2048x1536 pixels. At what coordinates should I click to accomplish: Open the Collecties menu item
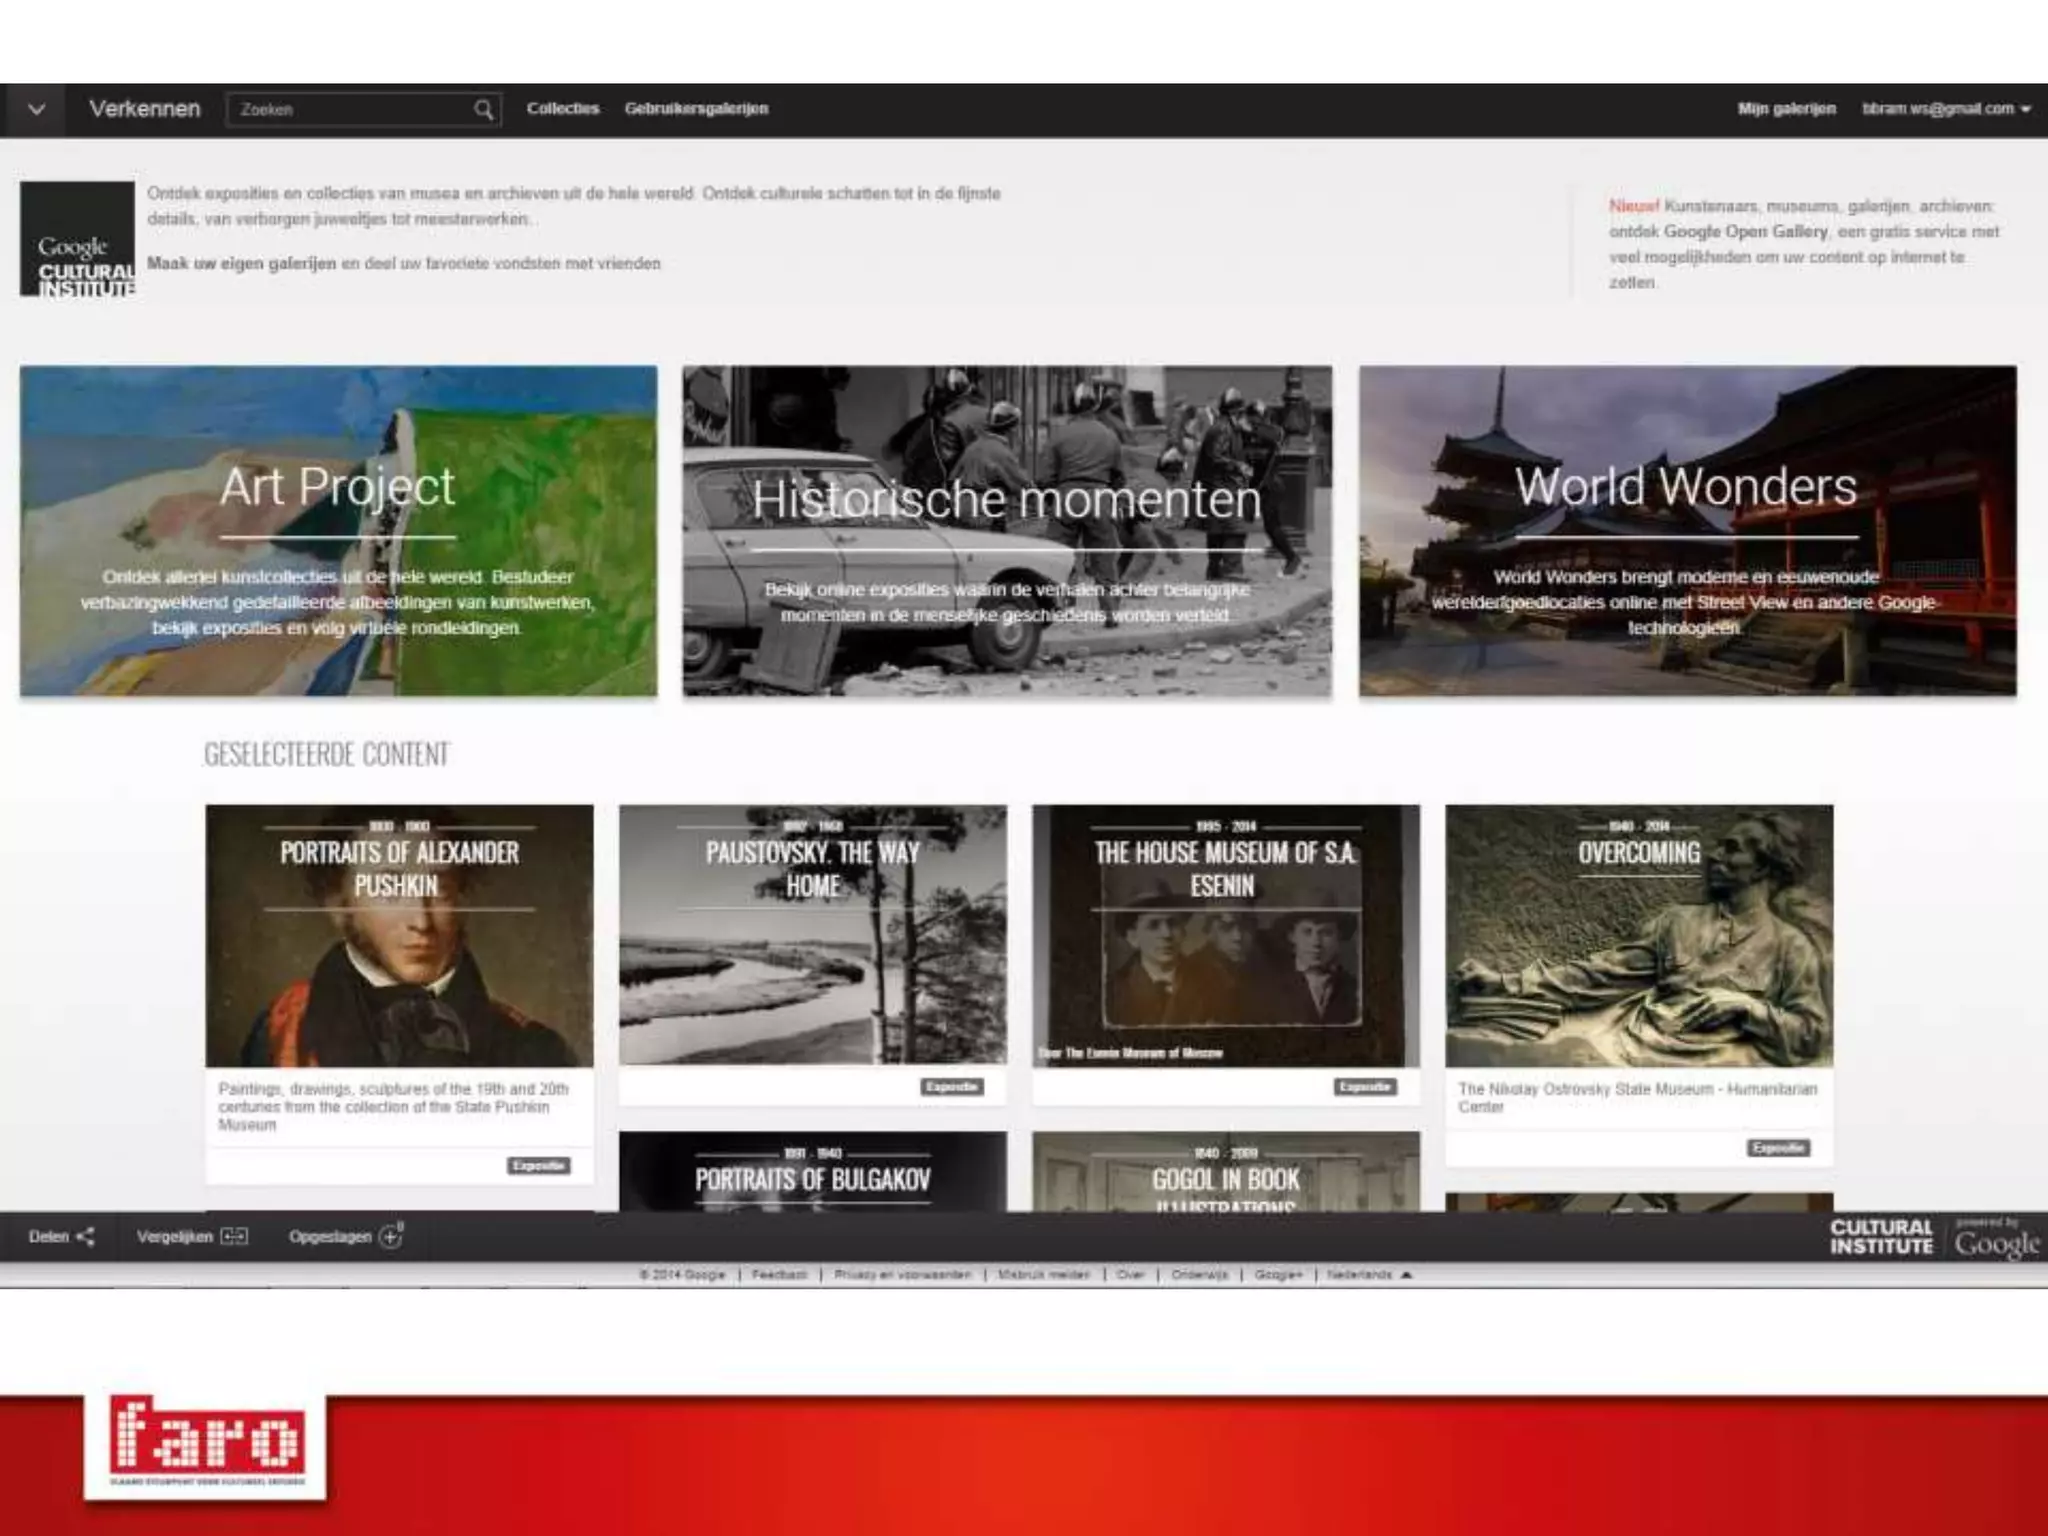(562, 109)
